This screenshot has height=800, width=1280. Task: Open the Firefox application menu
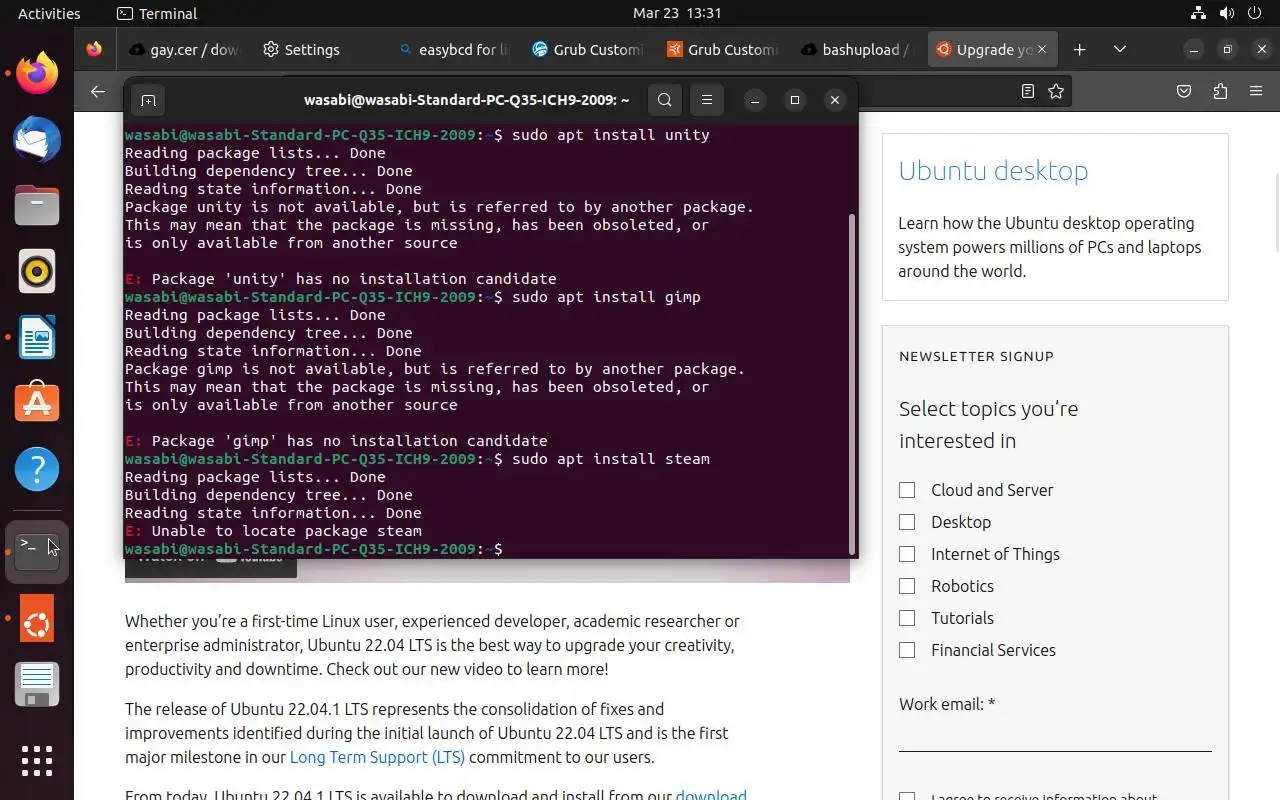(1256, 91)
